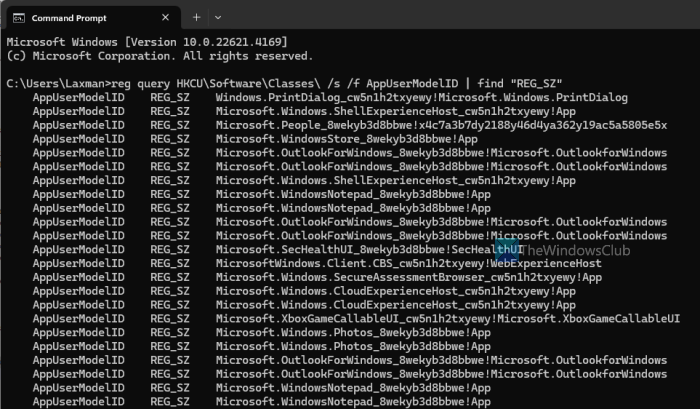
Task: Click the MicrosoftWindows.Client.CBS WebExperienceHost value
Action: coord(408,263)
